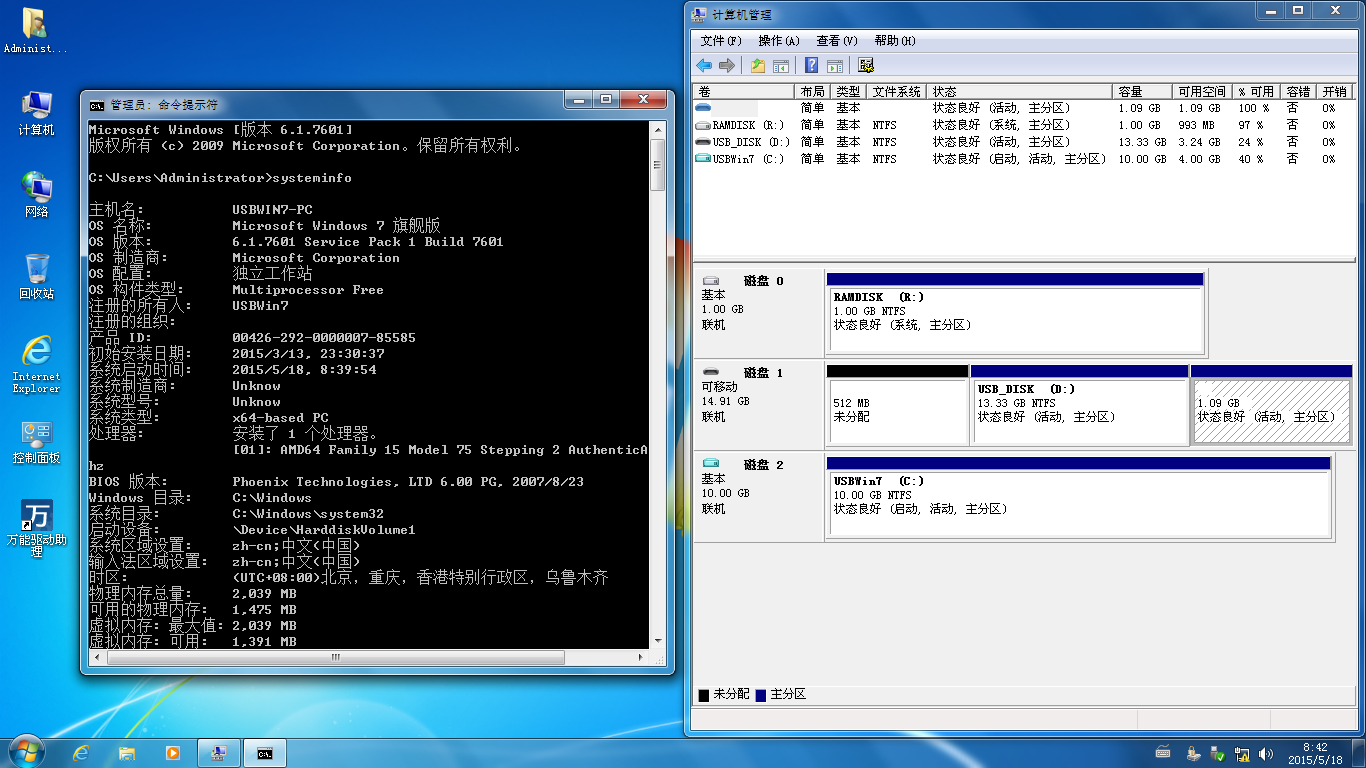Screen dimensions: 1366x768
Task: Toggle the Show/Hide Console Tree toolbar icon
Action: pyautogui.click(x=781, y=66)
